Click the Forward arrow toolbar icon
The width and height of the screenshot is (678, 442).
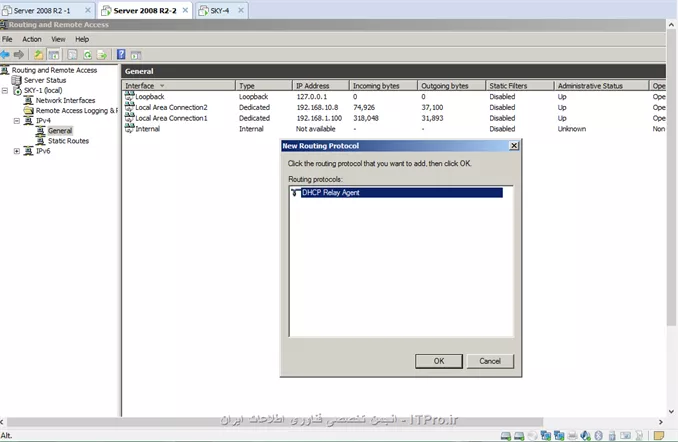[x=19, y=54]
